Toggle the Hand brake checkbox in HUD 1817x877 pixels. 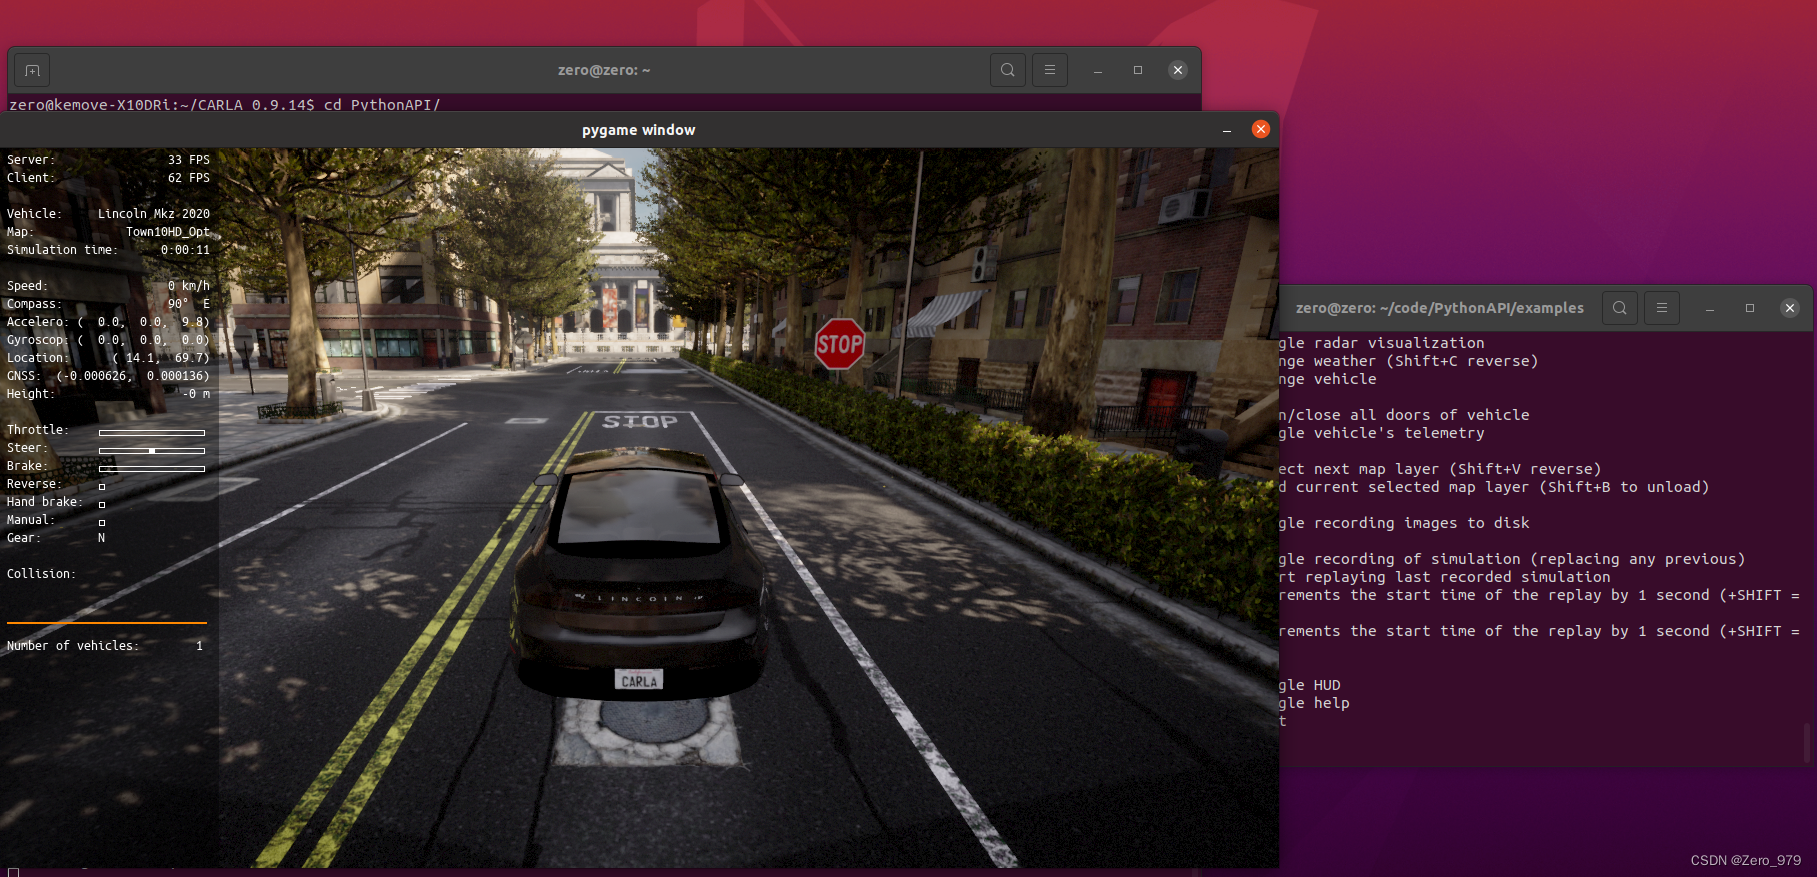click(102, 504)
